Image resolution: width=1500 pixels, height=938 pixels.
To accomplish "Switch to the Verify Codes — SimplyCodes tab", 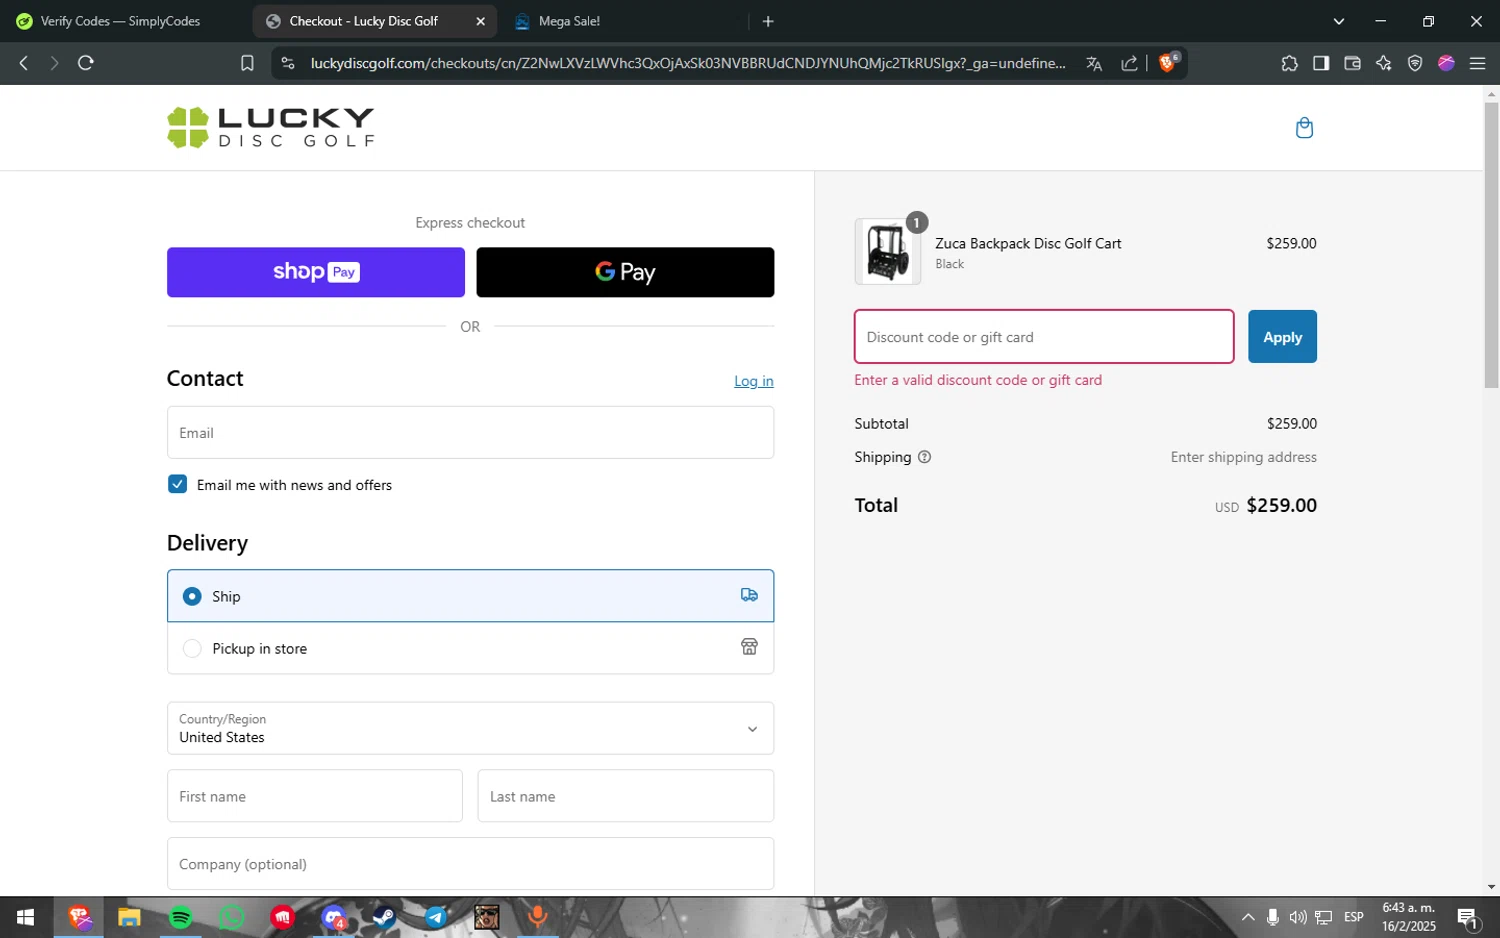I will [x=120, y=21].
